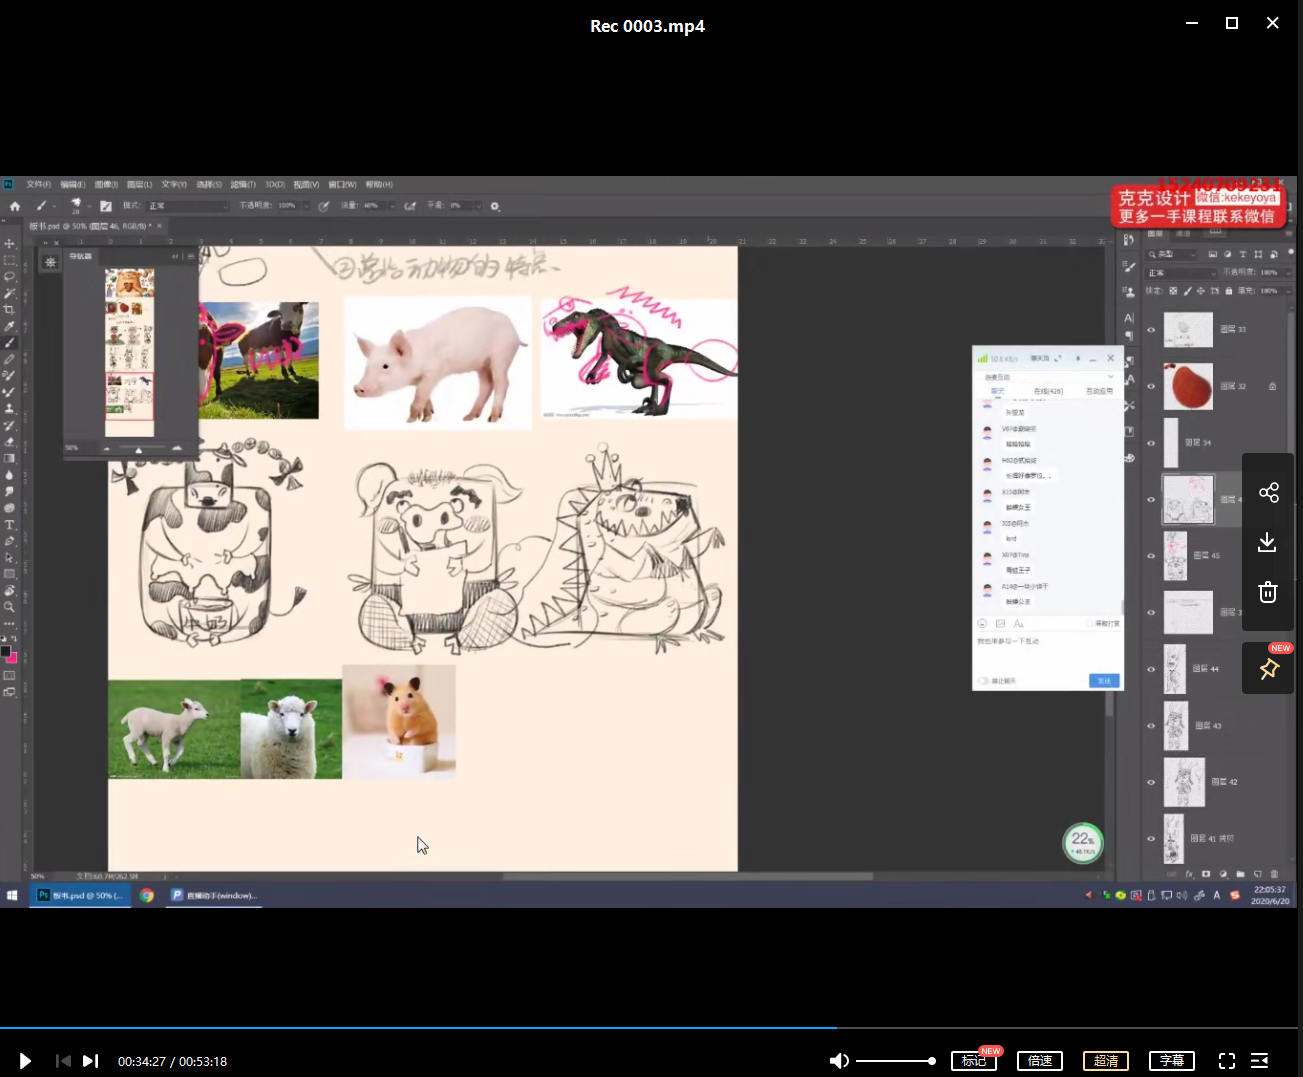
Task: Download the video using download icon
Action: (1267, 542)
